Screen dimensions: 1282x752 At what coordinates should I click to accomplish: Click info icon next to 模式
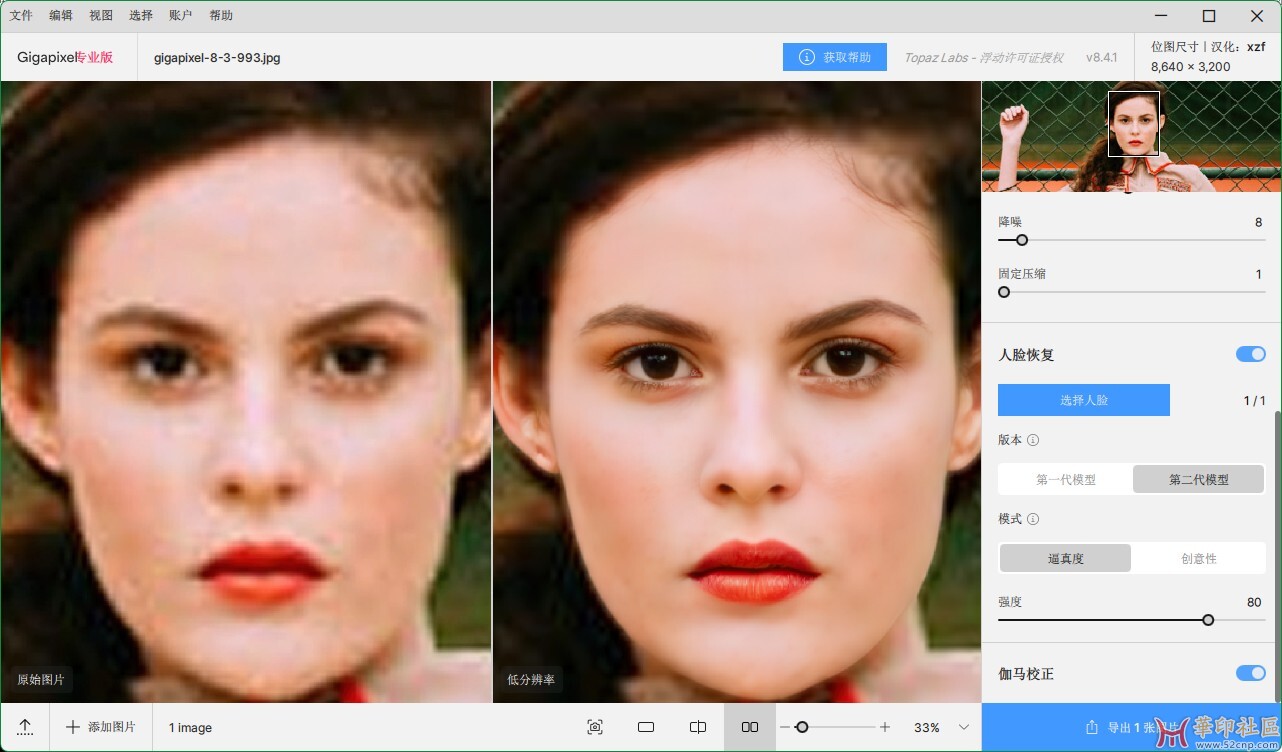(1033, 519)
